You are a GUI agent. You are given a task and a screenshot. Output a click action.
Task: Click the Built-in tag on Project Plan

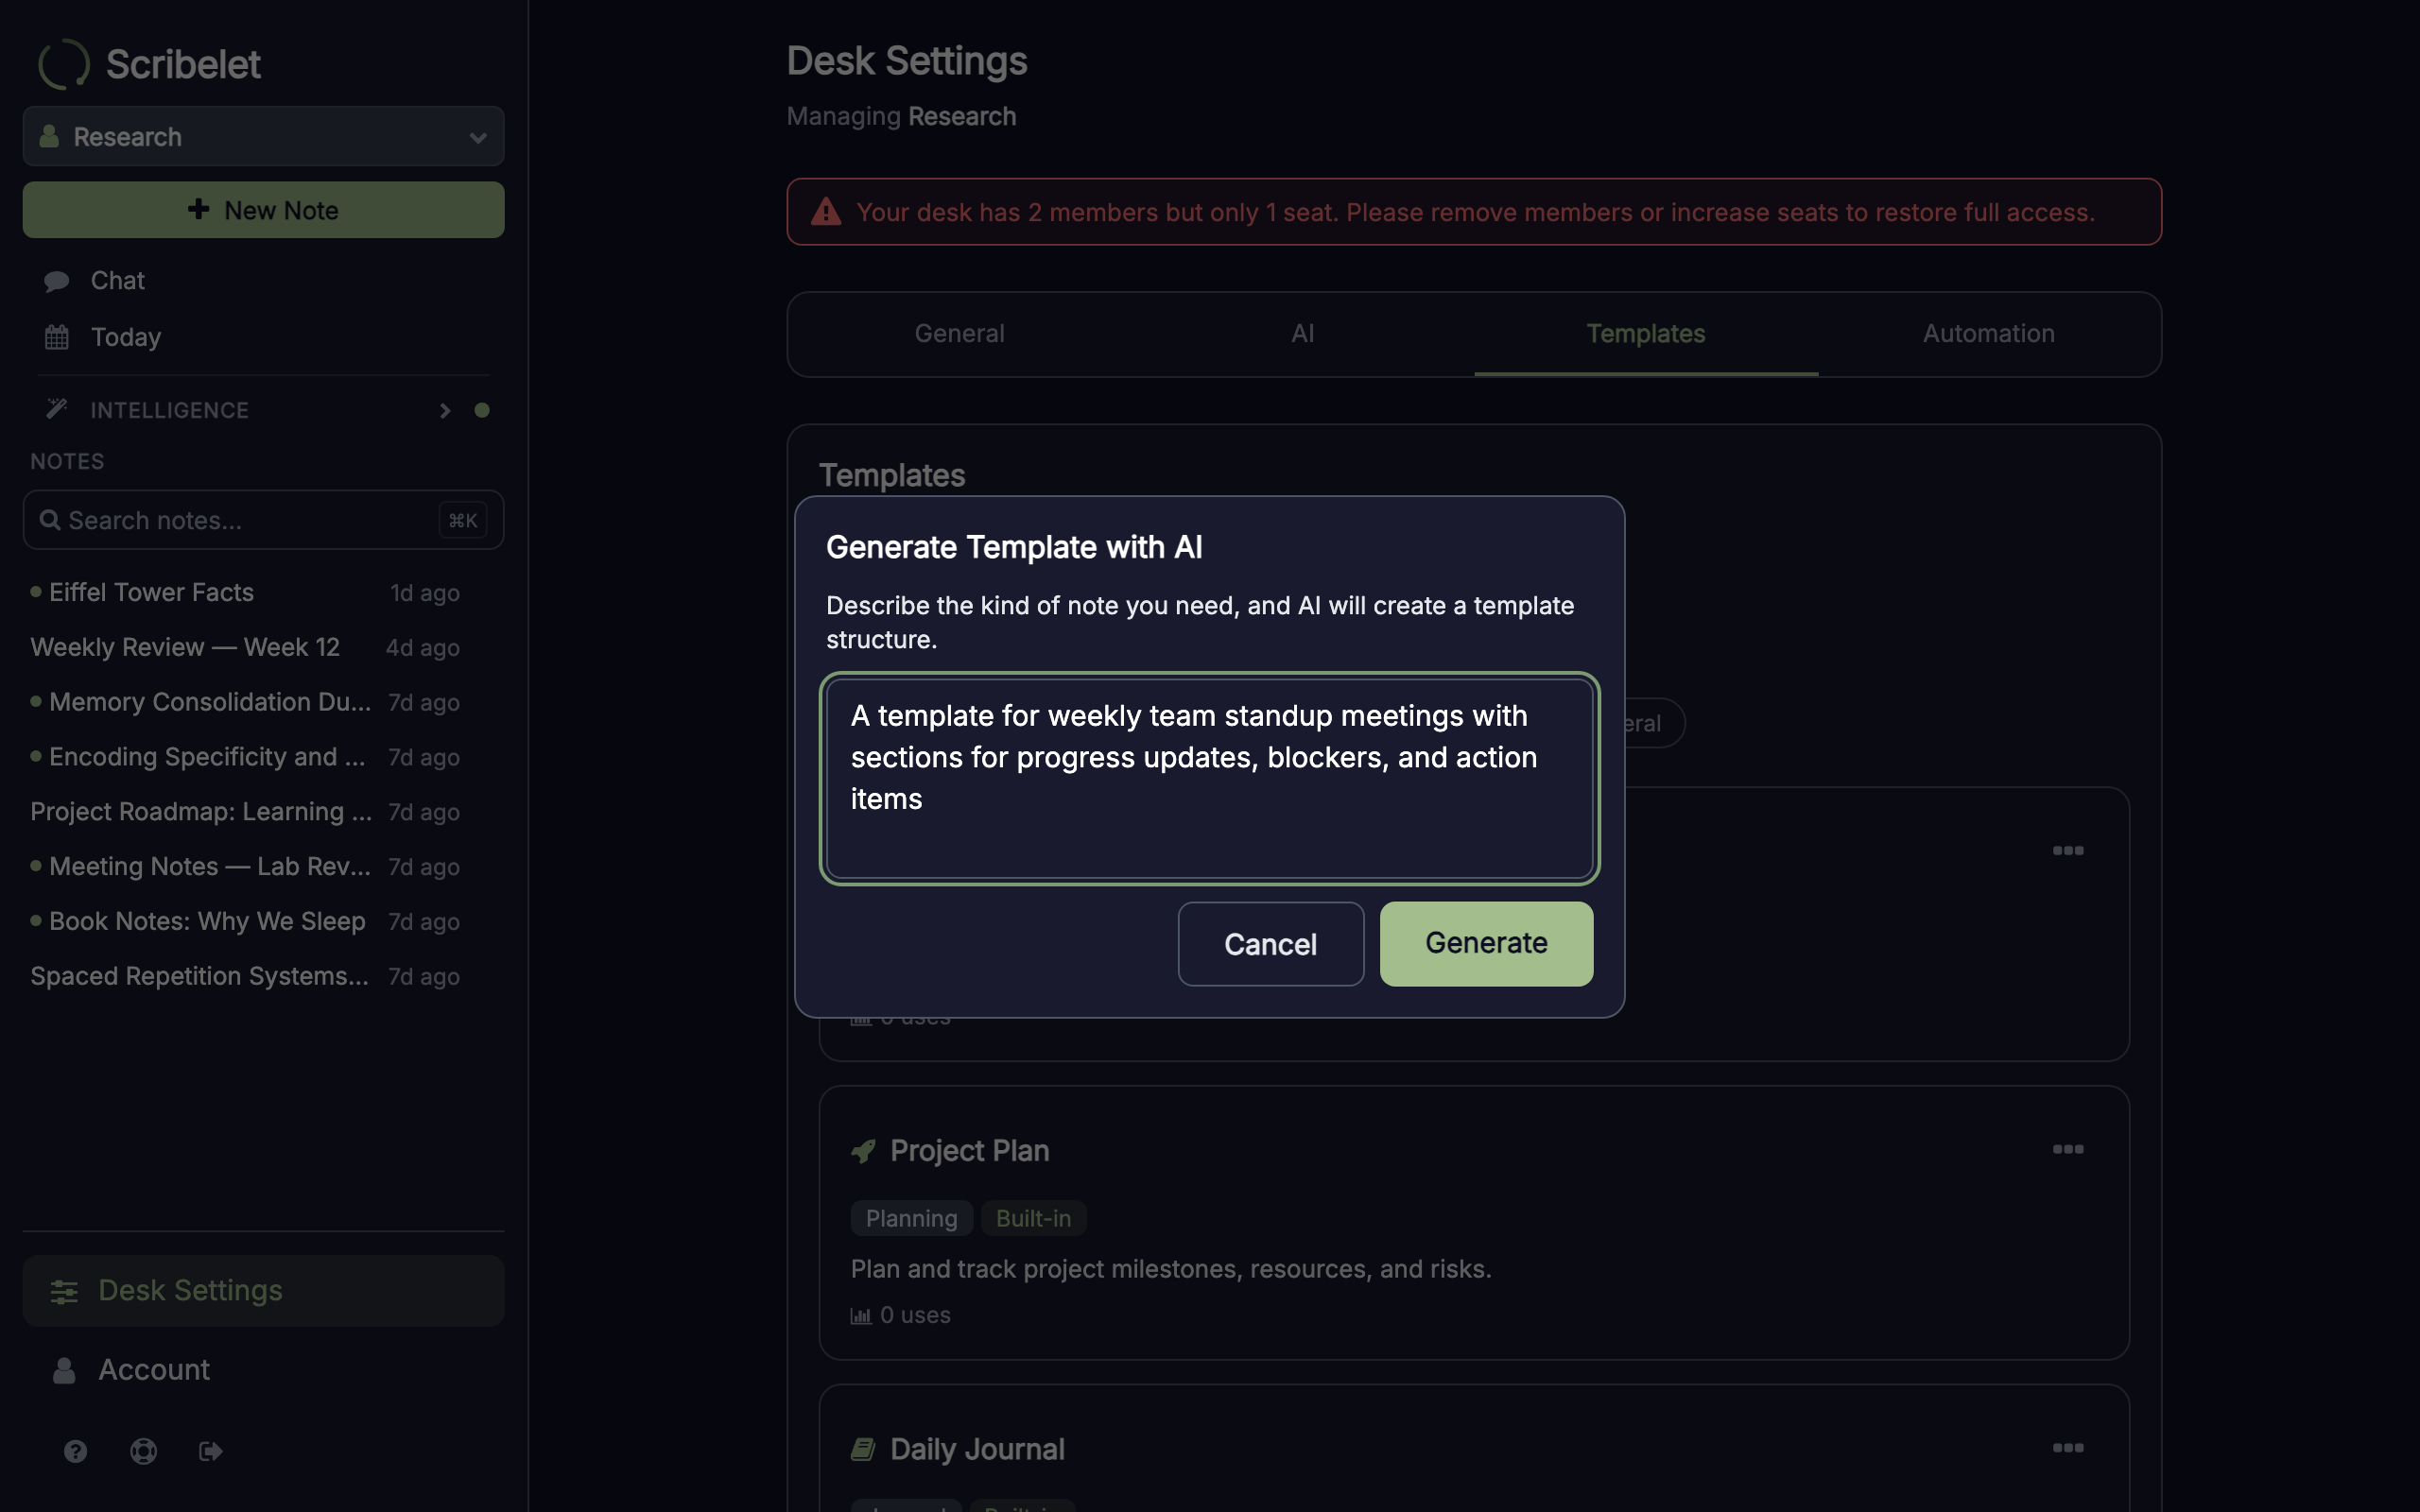(1033, 1218)
